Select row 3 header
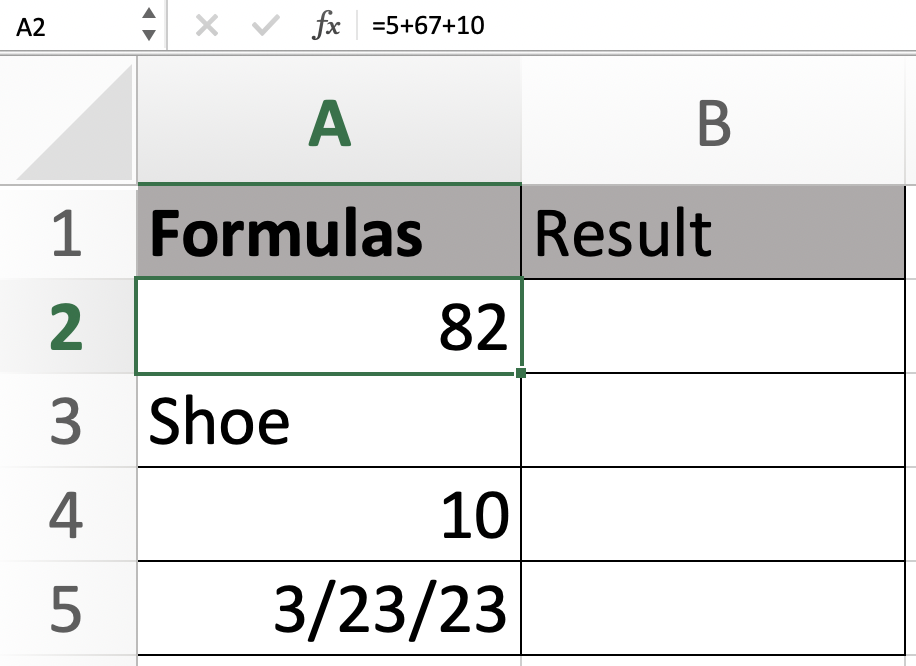 click(x=66, y=421)
